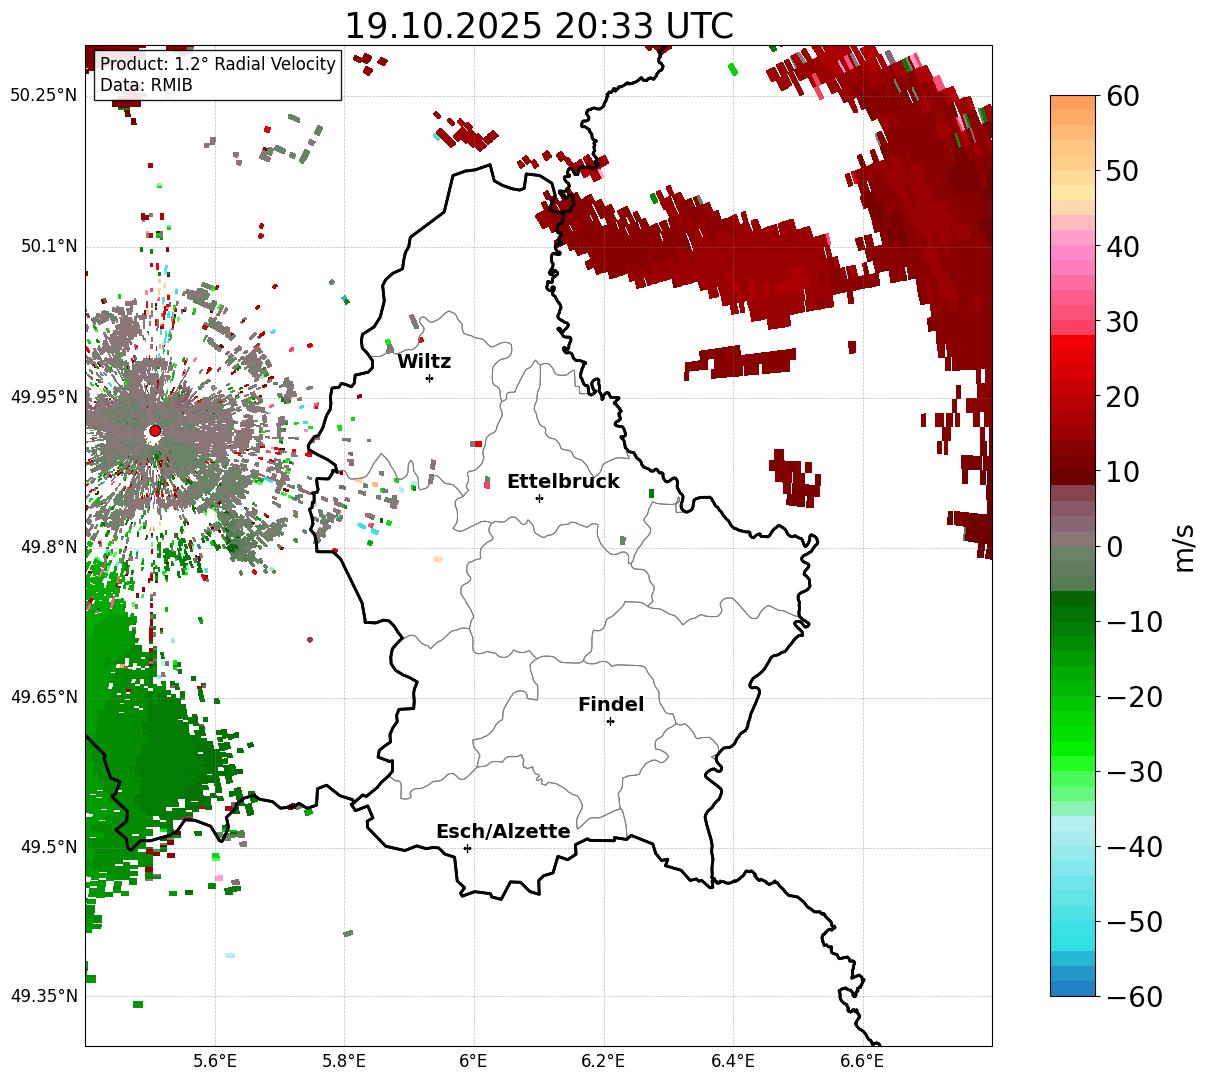Click the Product: 1.2° Radial Velocity label
1207x1081 pixels.
[218, 64]
